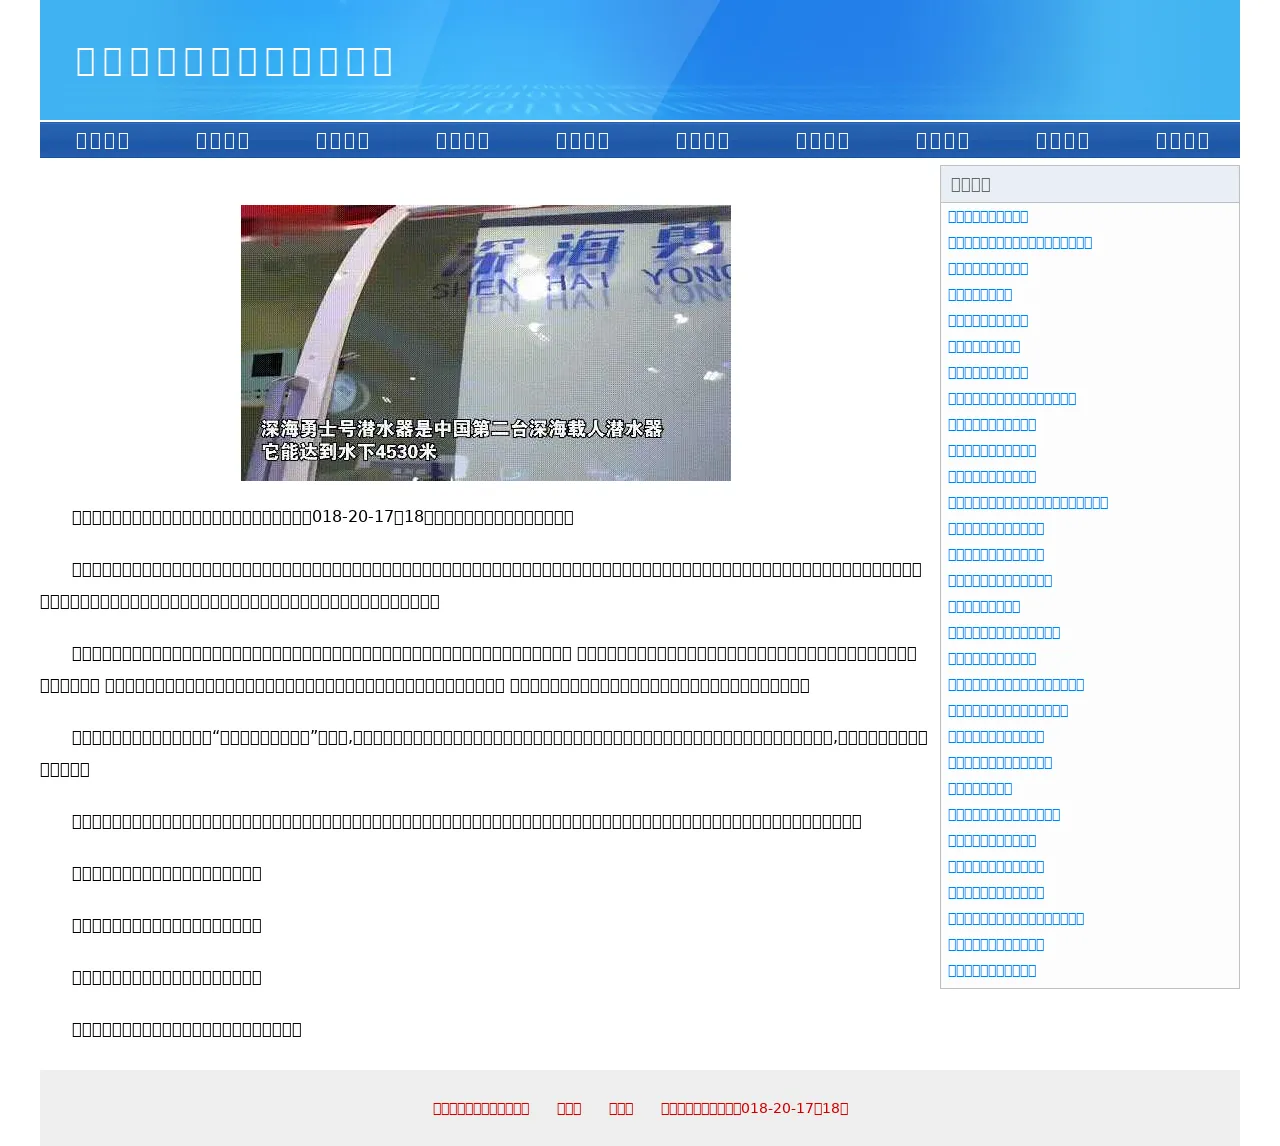
Task: Open the last link in the sidebar list
Action: 992,971
